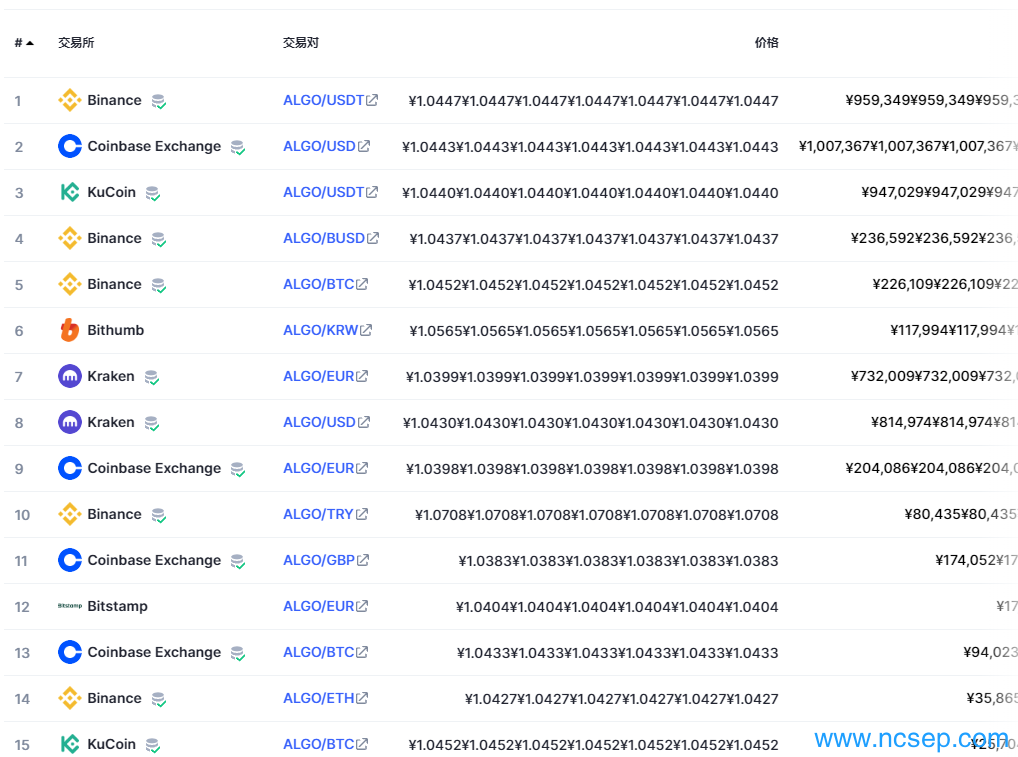This screenshot has width=1018, height=757.
Task: Open ALGO/USD pair link in row 8
Action: [x=327, y=423]
